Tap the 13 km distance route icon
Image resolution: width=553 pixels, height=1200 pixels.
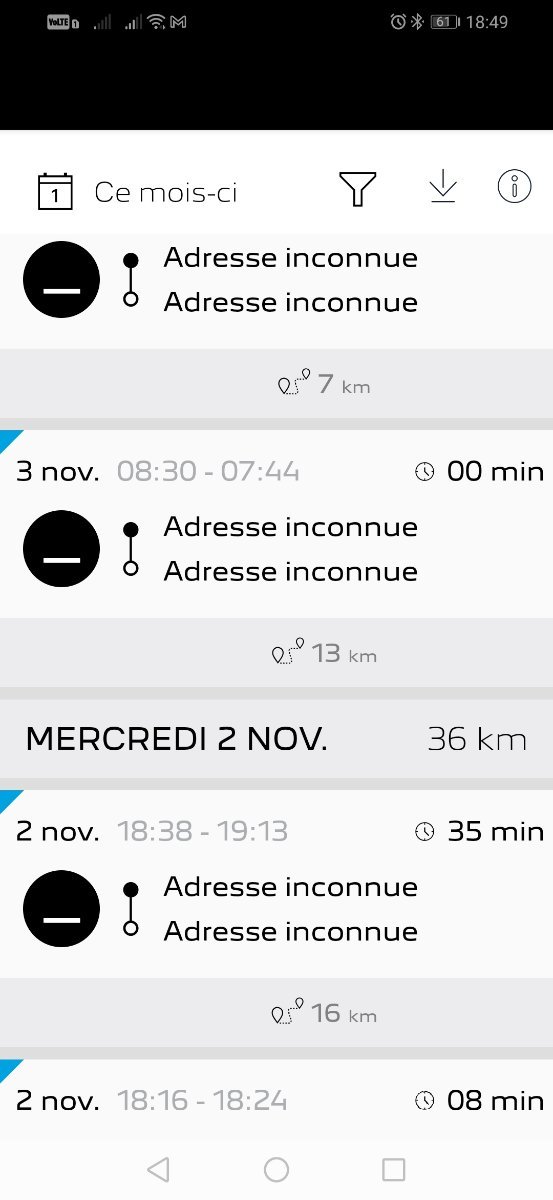click(289, 654)
